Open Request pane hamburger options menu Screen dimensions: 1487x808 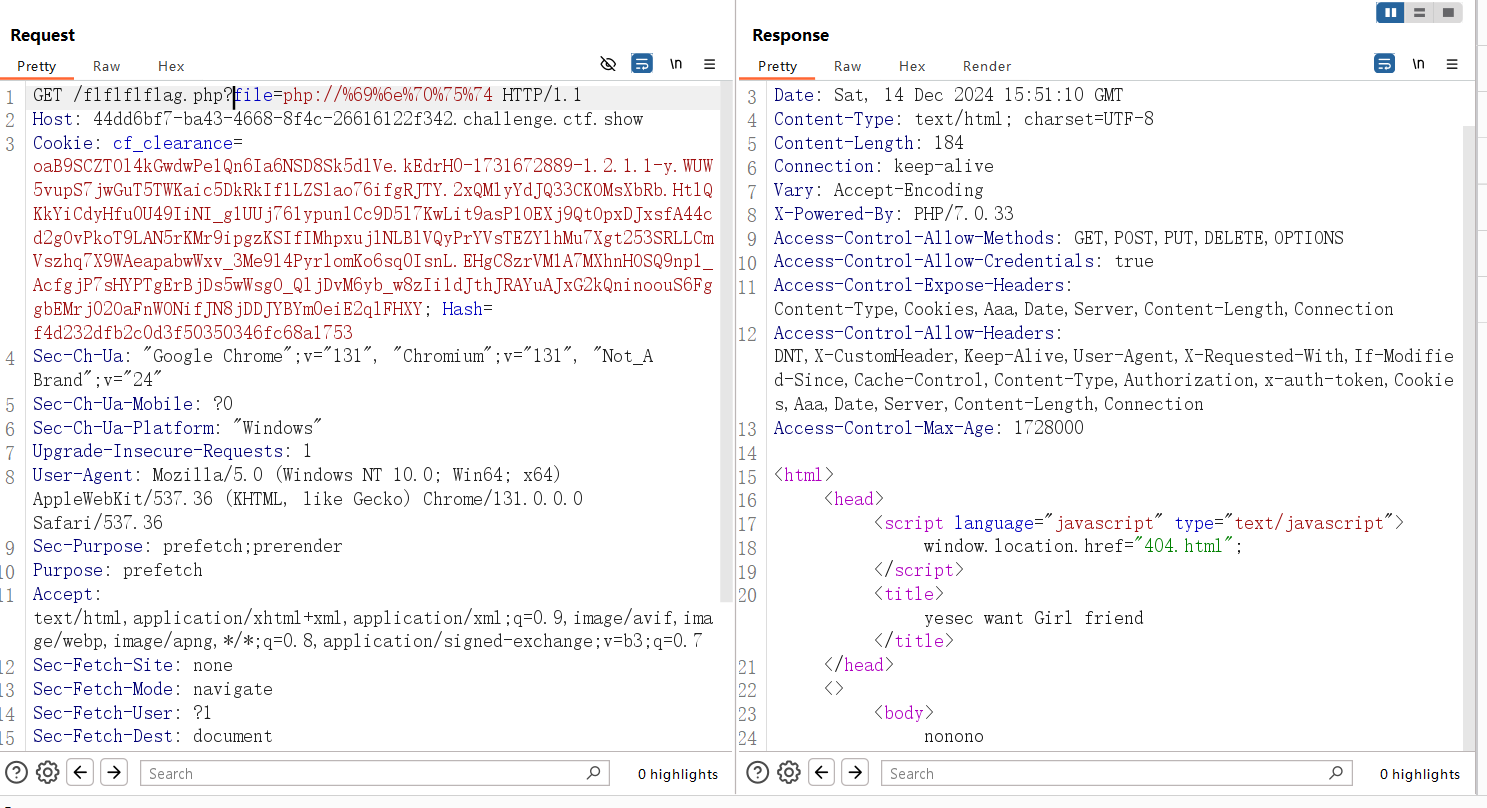point(710,64)
